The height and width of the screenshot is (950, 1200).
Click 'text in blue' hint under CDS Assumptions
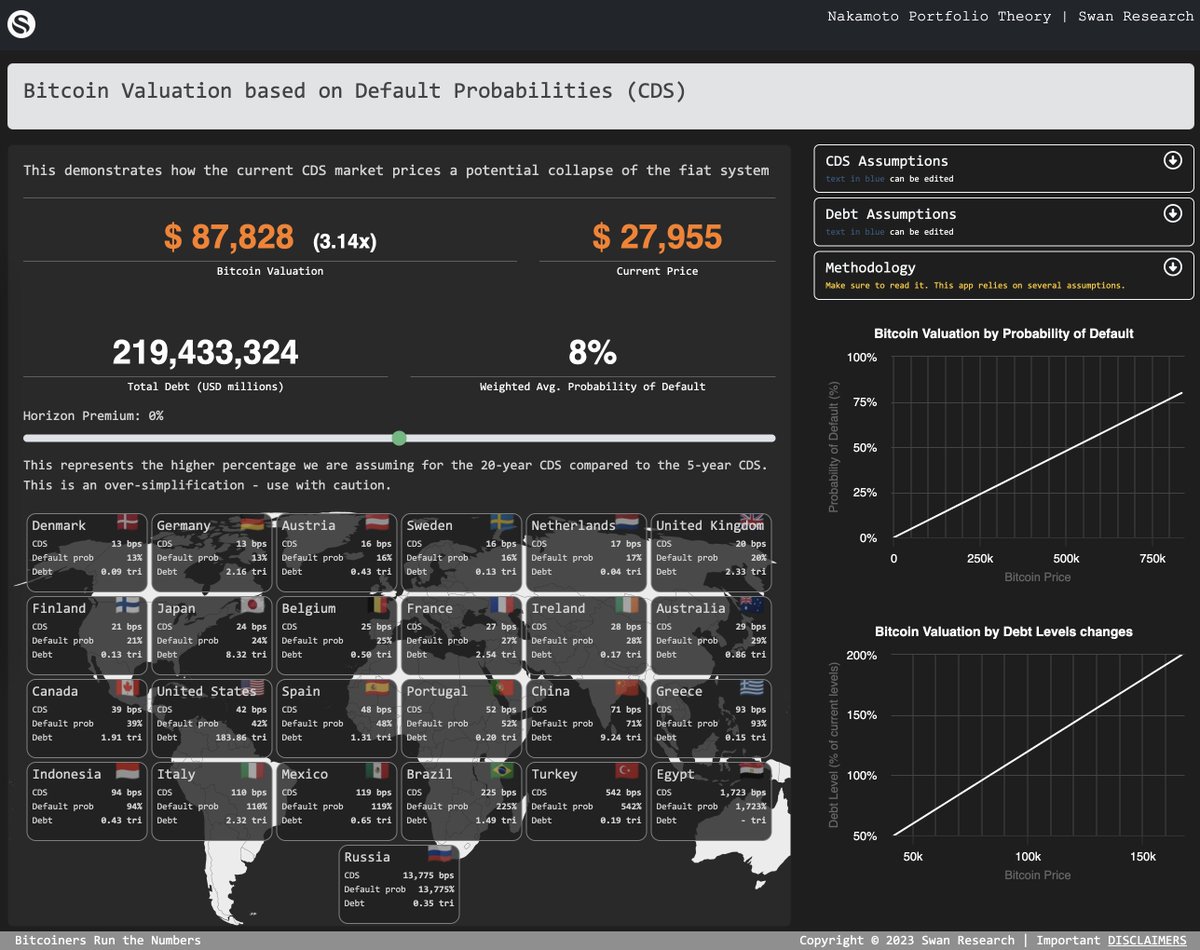click(x=855, y=179)
